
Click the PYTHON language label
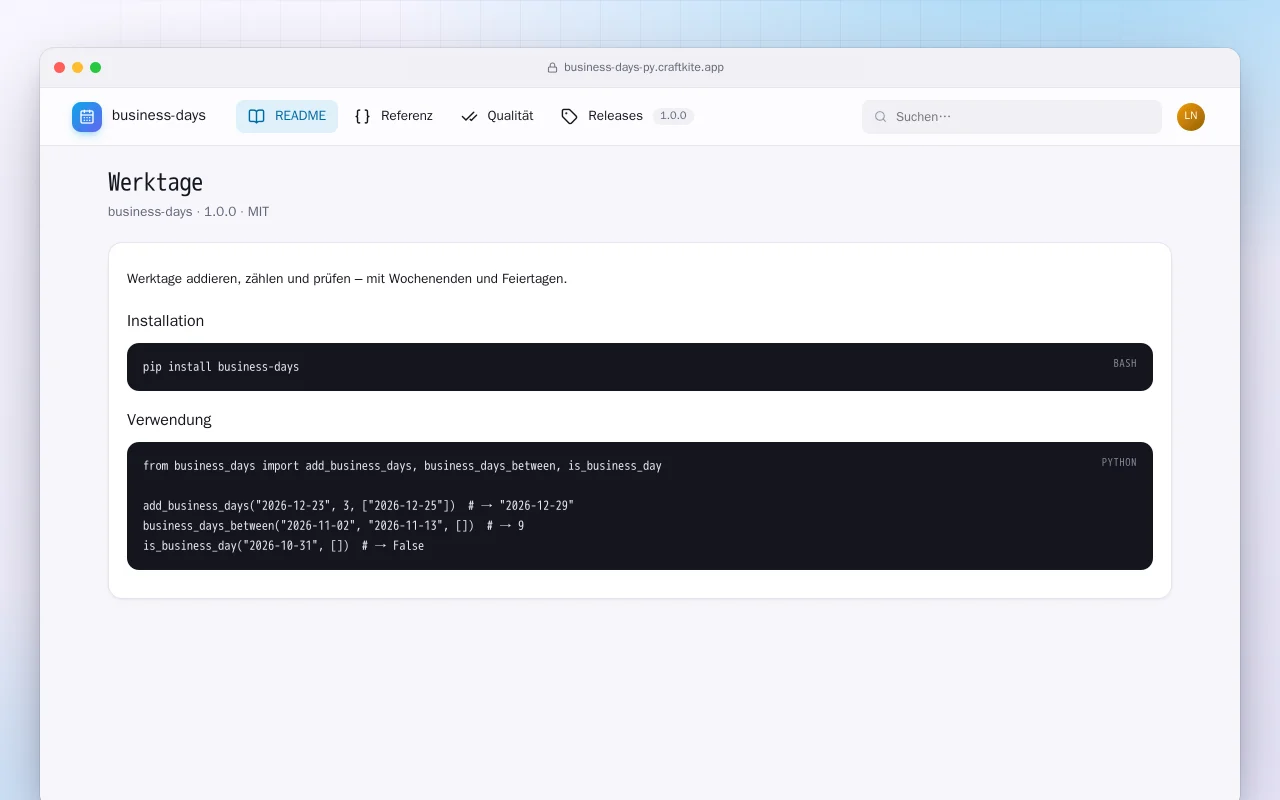pyautogui.click(x=1119, y=463)
